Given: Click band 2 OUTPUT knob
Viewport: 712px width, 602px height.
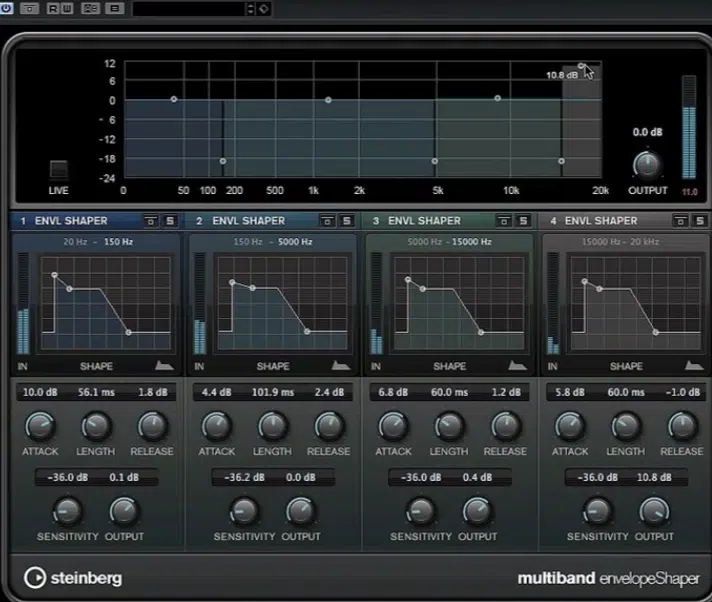Looking at the screenshot, I should 301,511.
